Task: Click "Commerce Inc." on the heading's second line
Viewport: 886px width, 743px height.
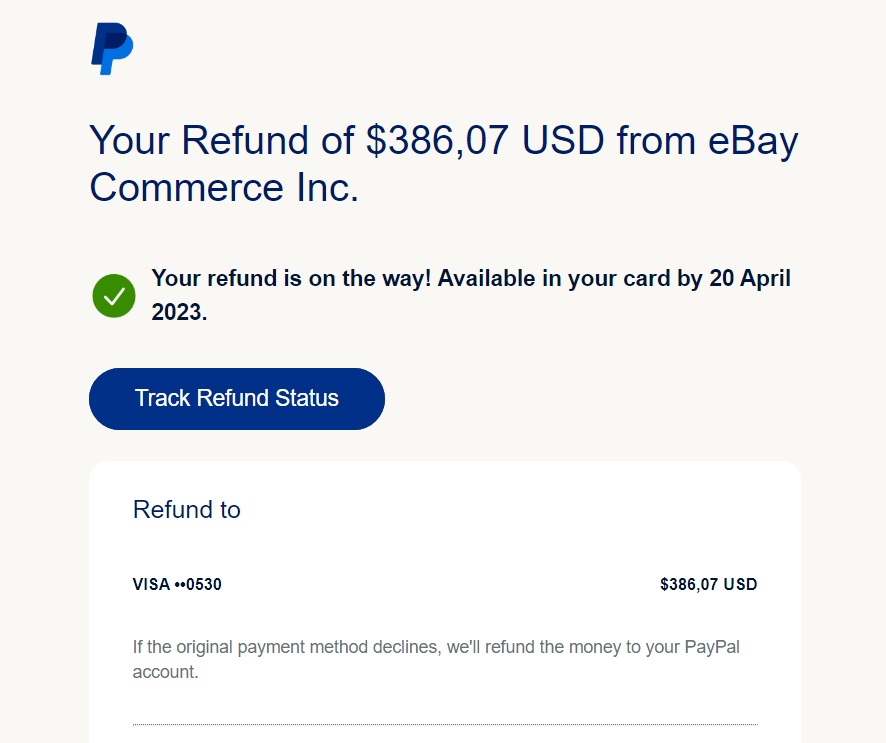Action: click(224, 188)
